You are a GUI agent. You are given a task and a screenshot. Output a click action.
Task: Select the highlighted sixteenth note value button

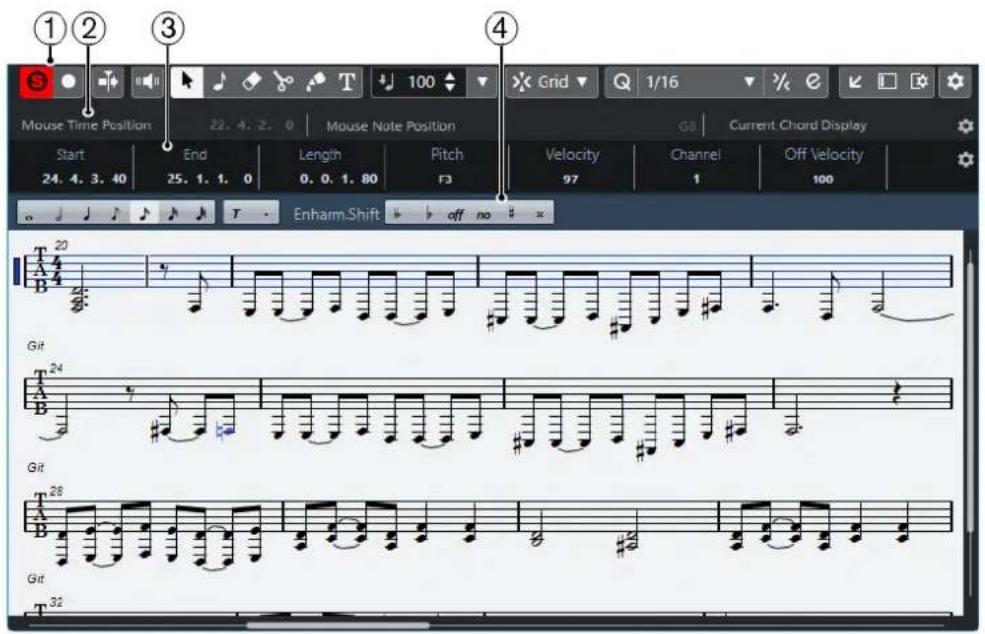[144, 214]
